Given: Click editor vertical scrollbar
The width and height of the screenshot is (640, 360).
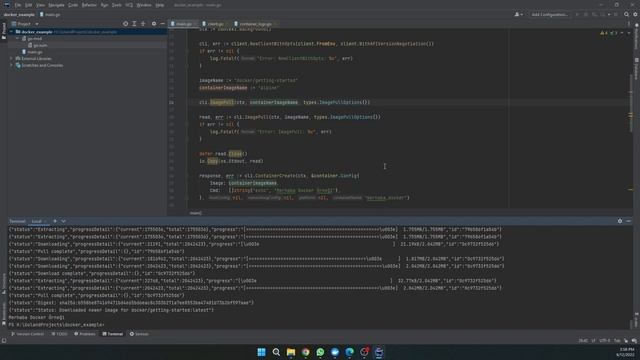Looking at the screenshot, I should [x=631, y=102].
